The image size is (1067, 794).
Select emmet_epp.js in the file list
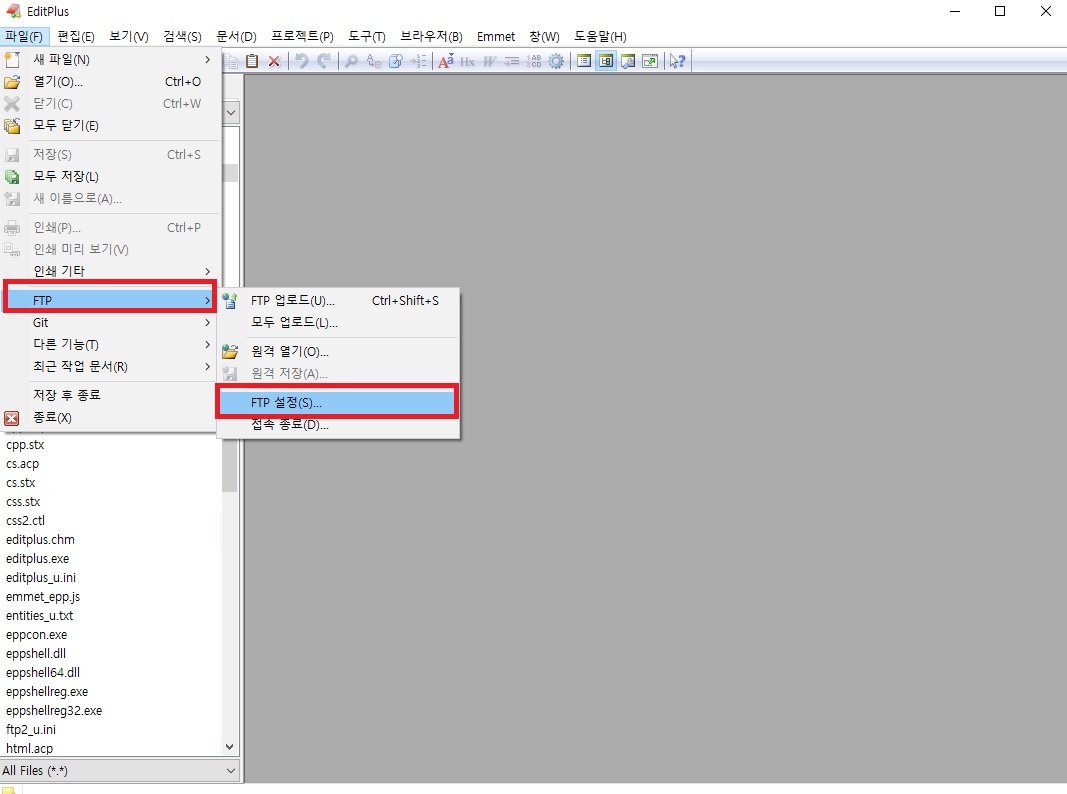click(x=43, y=597)
